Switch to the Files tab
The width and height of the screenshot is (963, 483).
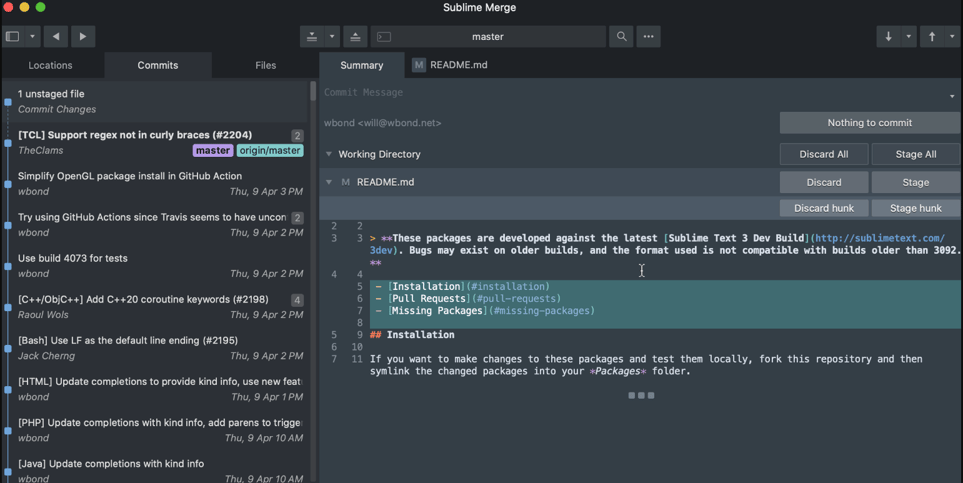point(265,65)
